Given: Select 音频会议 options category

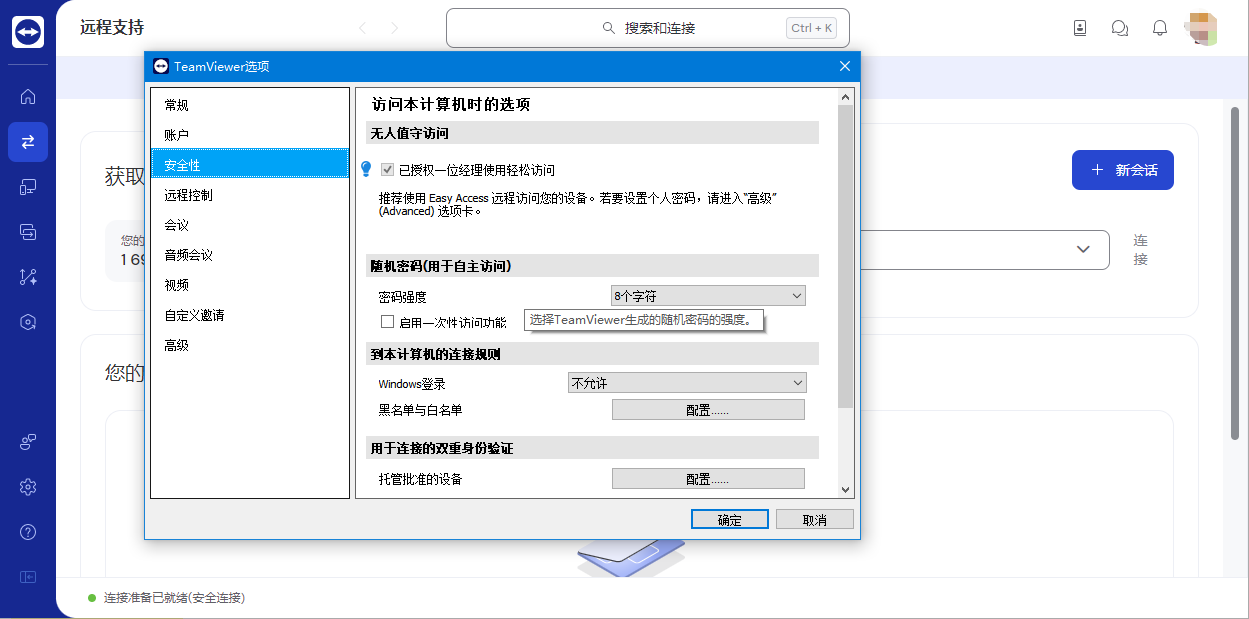Looking at the screenshot, I should tap(250, 255).
